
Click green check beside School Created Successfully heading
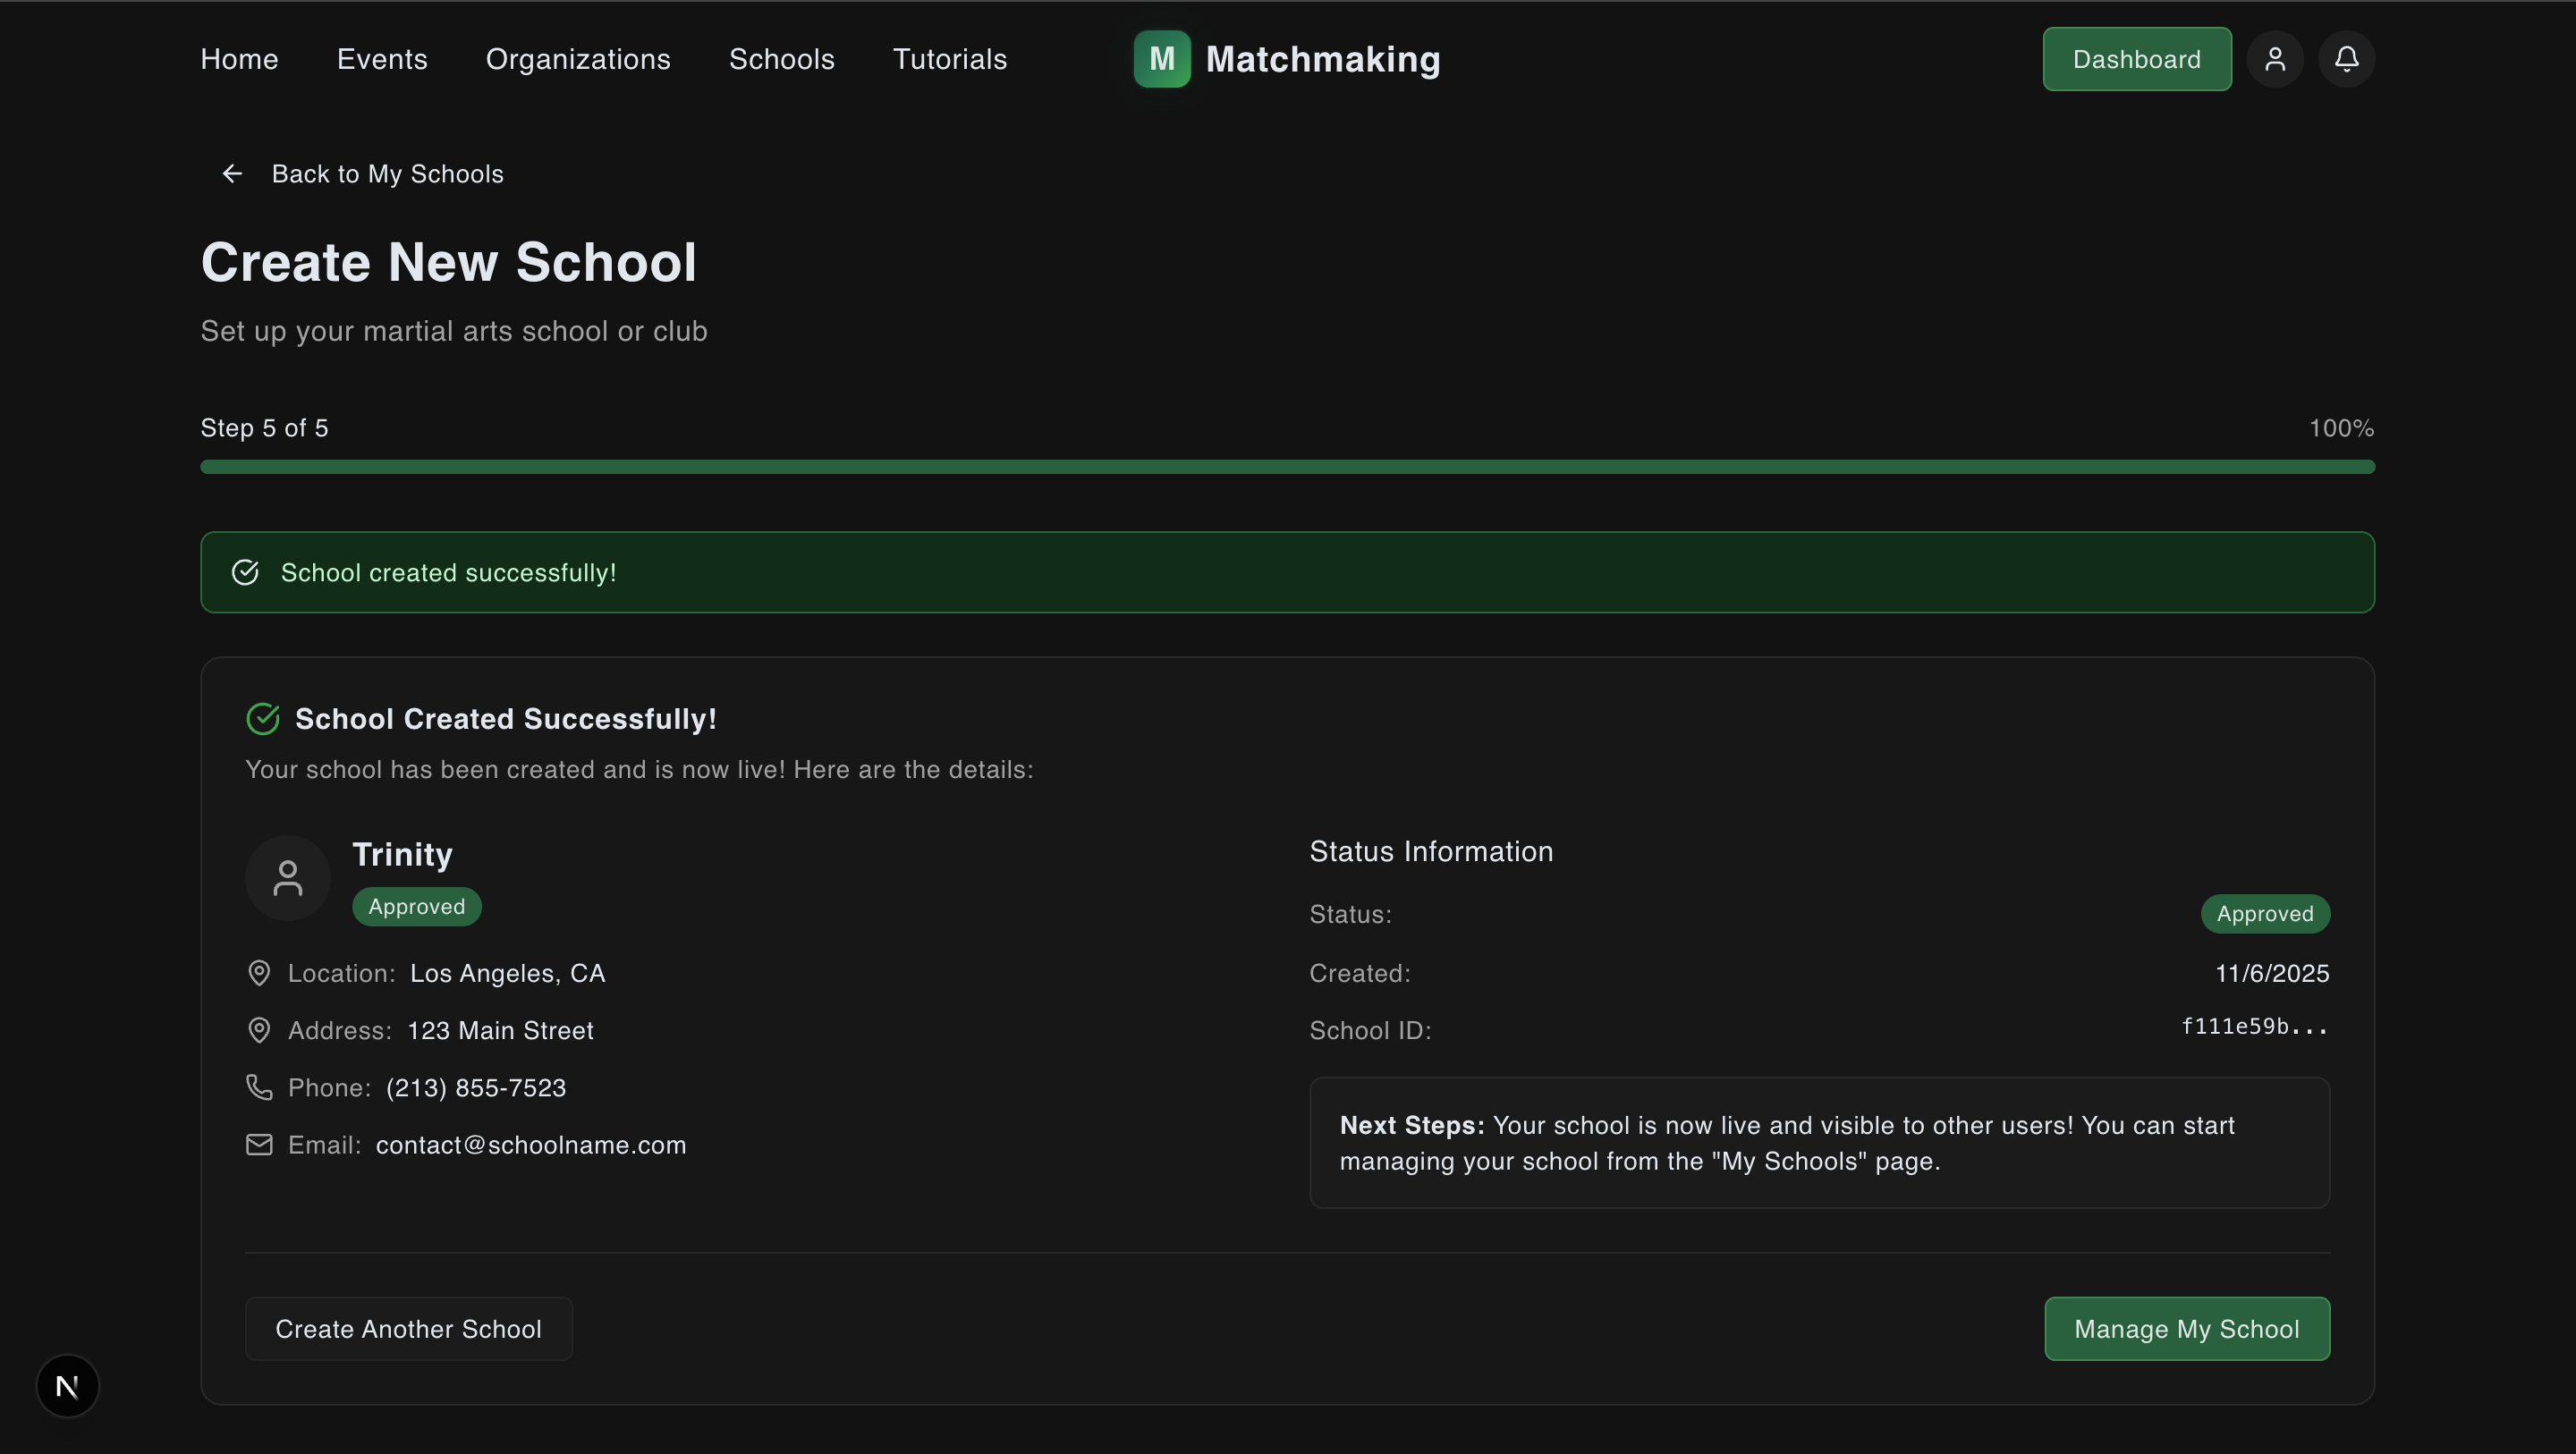coord(263,719)
